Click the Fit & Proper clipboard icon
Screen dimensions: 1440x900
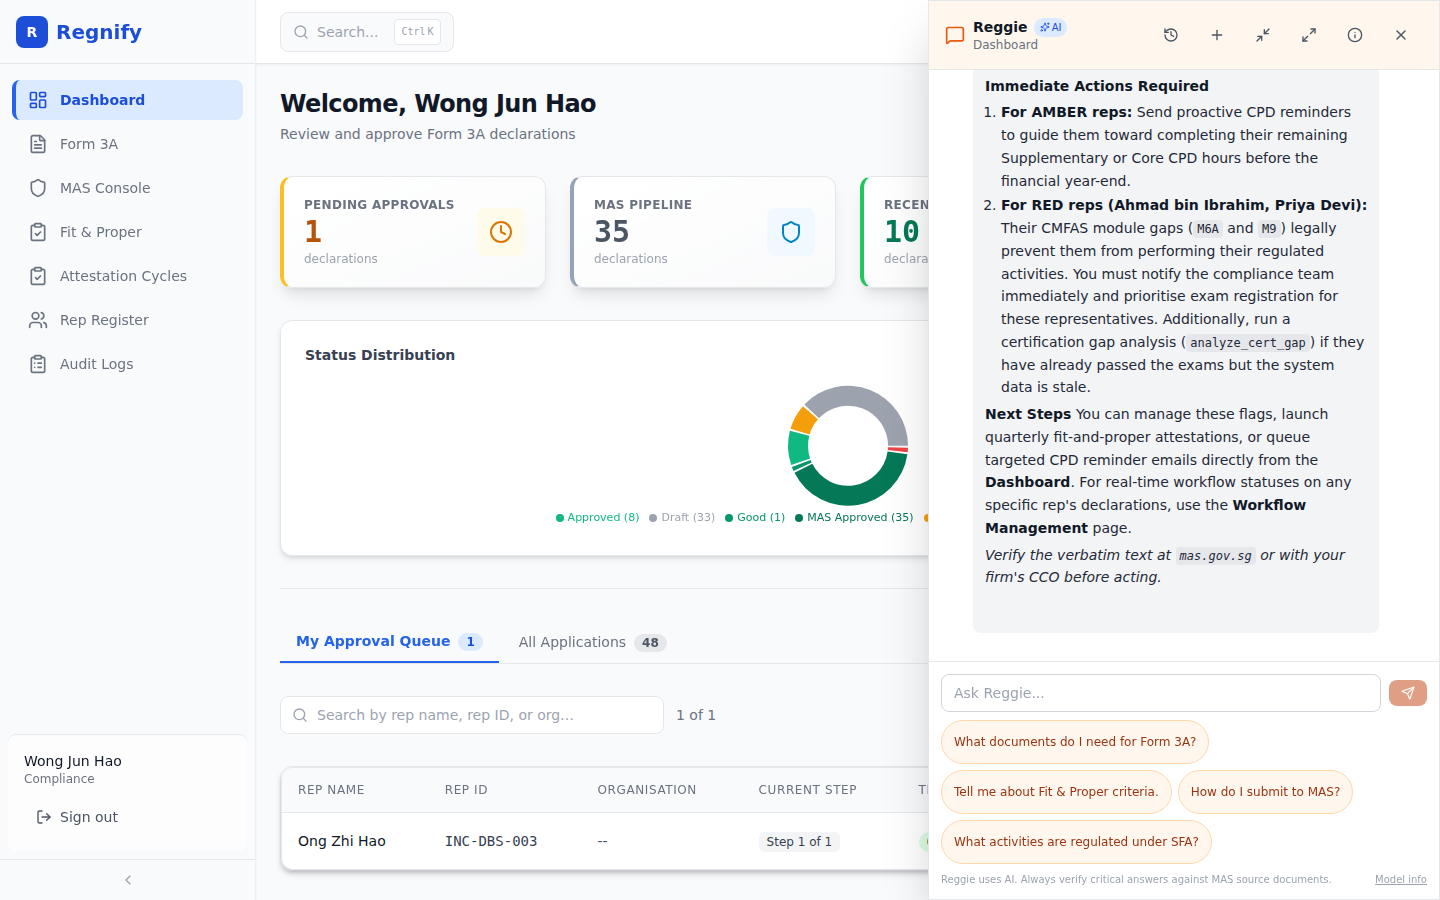tap(38, 232)
